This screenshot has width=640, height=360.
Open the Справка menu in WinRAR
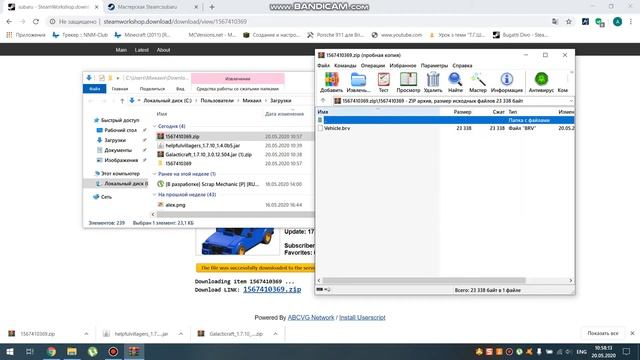point(462,65)
